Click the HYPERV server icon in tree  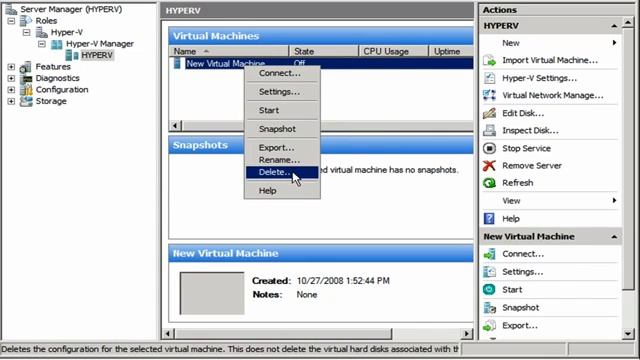[72, 55]
